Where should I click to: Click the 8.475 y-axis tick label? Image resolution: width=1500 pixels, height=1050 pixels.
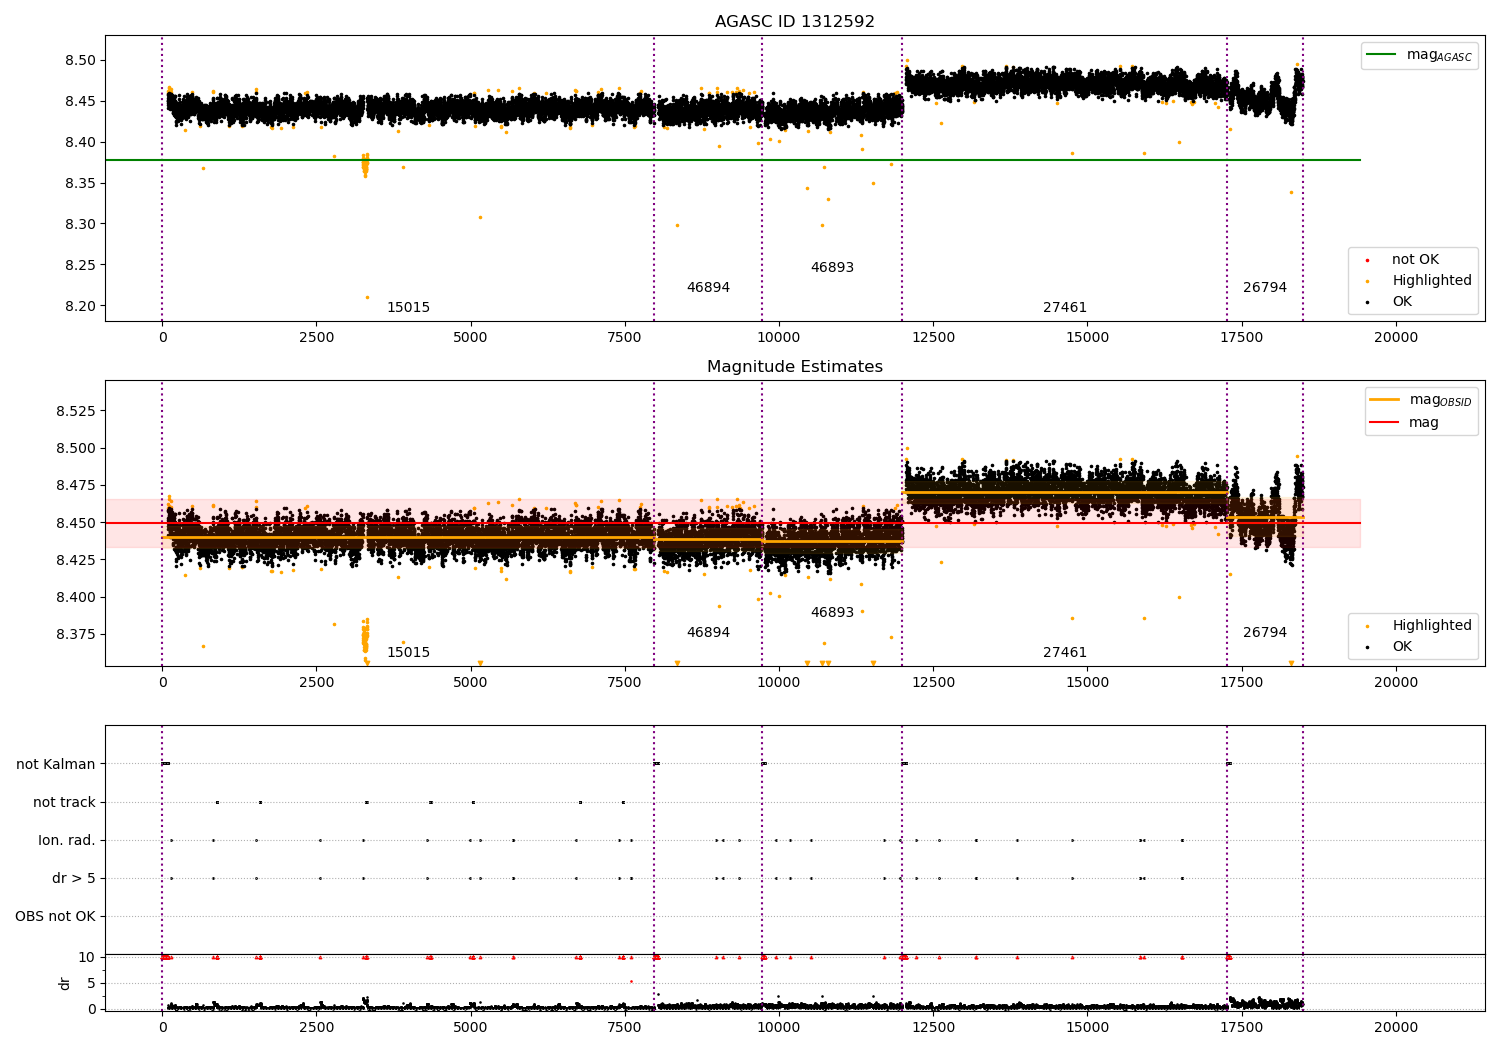click(76, 485)
